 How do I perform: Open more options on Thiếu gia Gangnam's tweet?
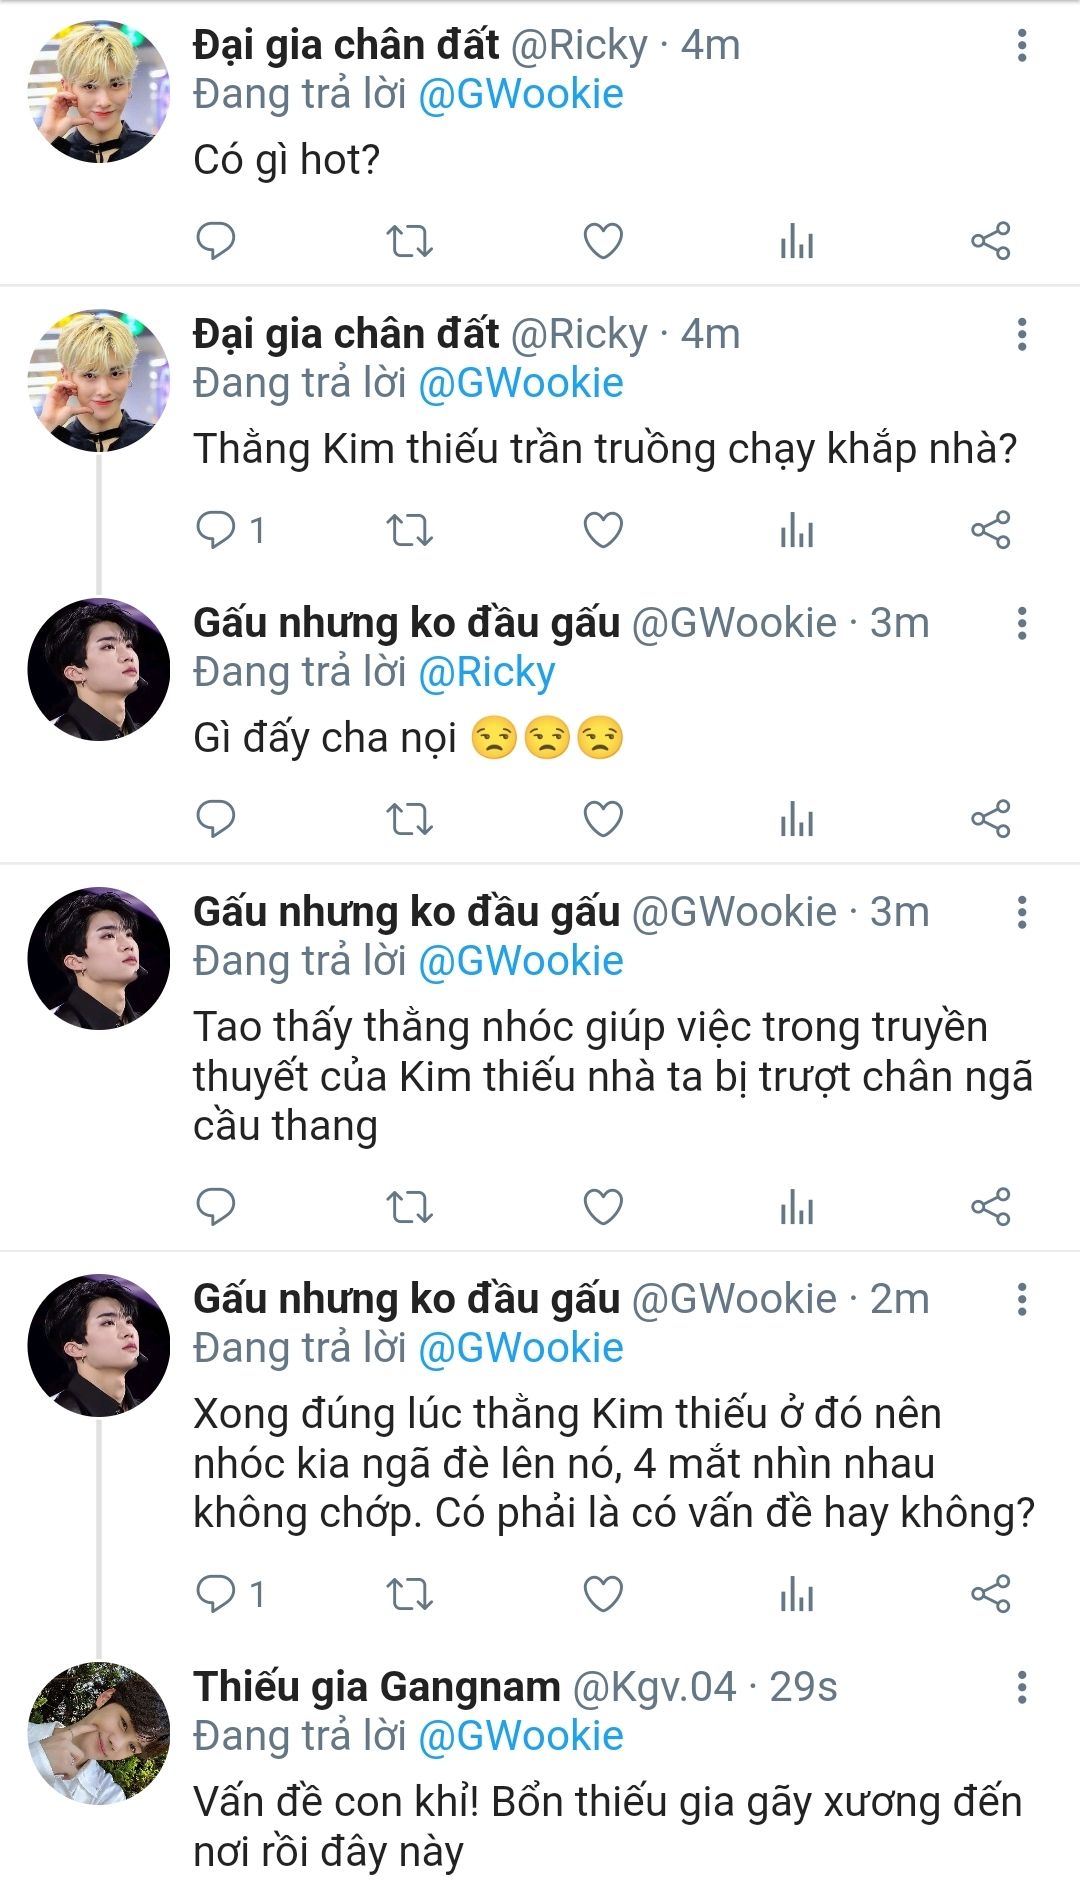[1021, 1687]
